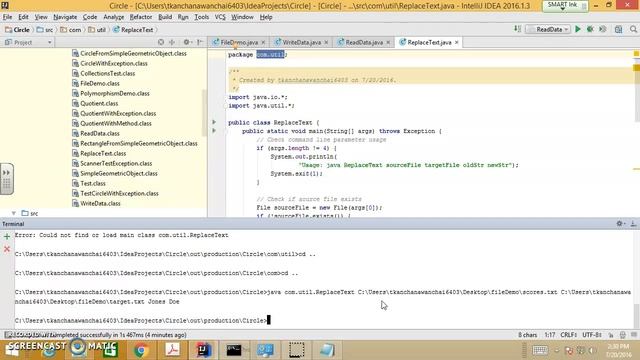The width and height of the screenshot is (640, 360).
Task: Open Terminal panel gear settings
Action: 620,224
